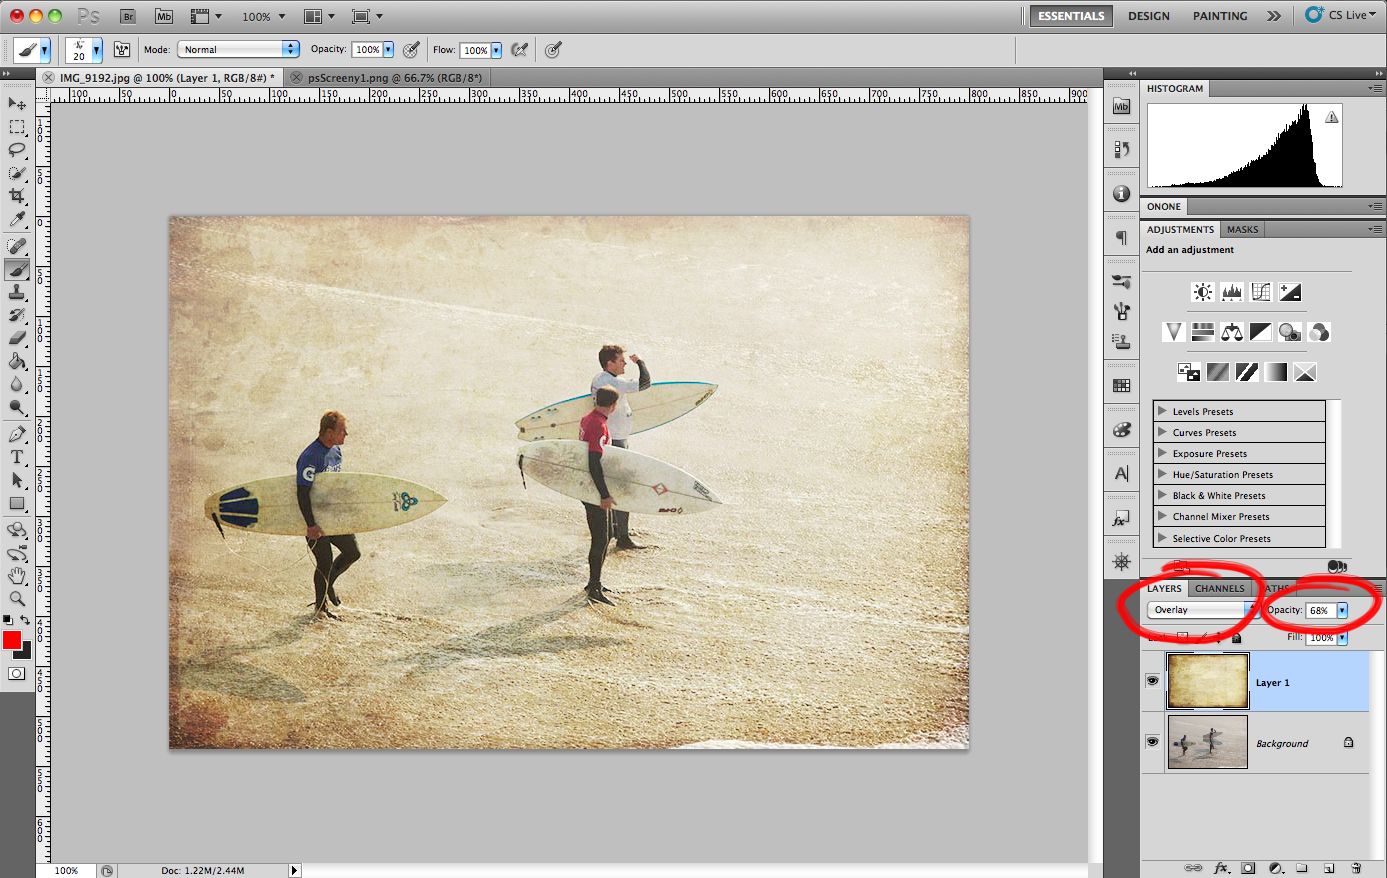Toggle the Brush panel button
The width and height of the screenshot is (1387, 878).
pyautogui.click(x=122, y=49)
